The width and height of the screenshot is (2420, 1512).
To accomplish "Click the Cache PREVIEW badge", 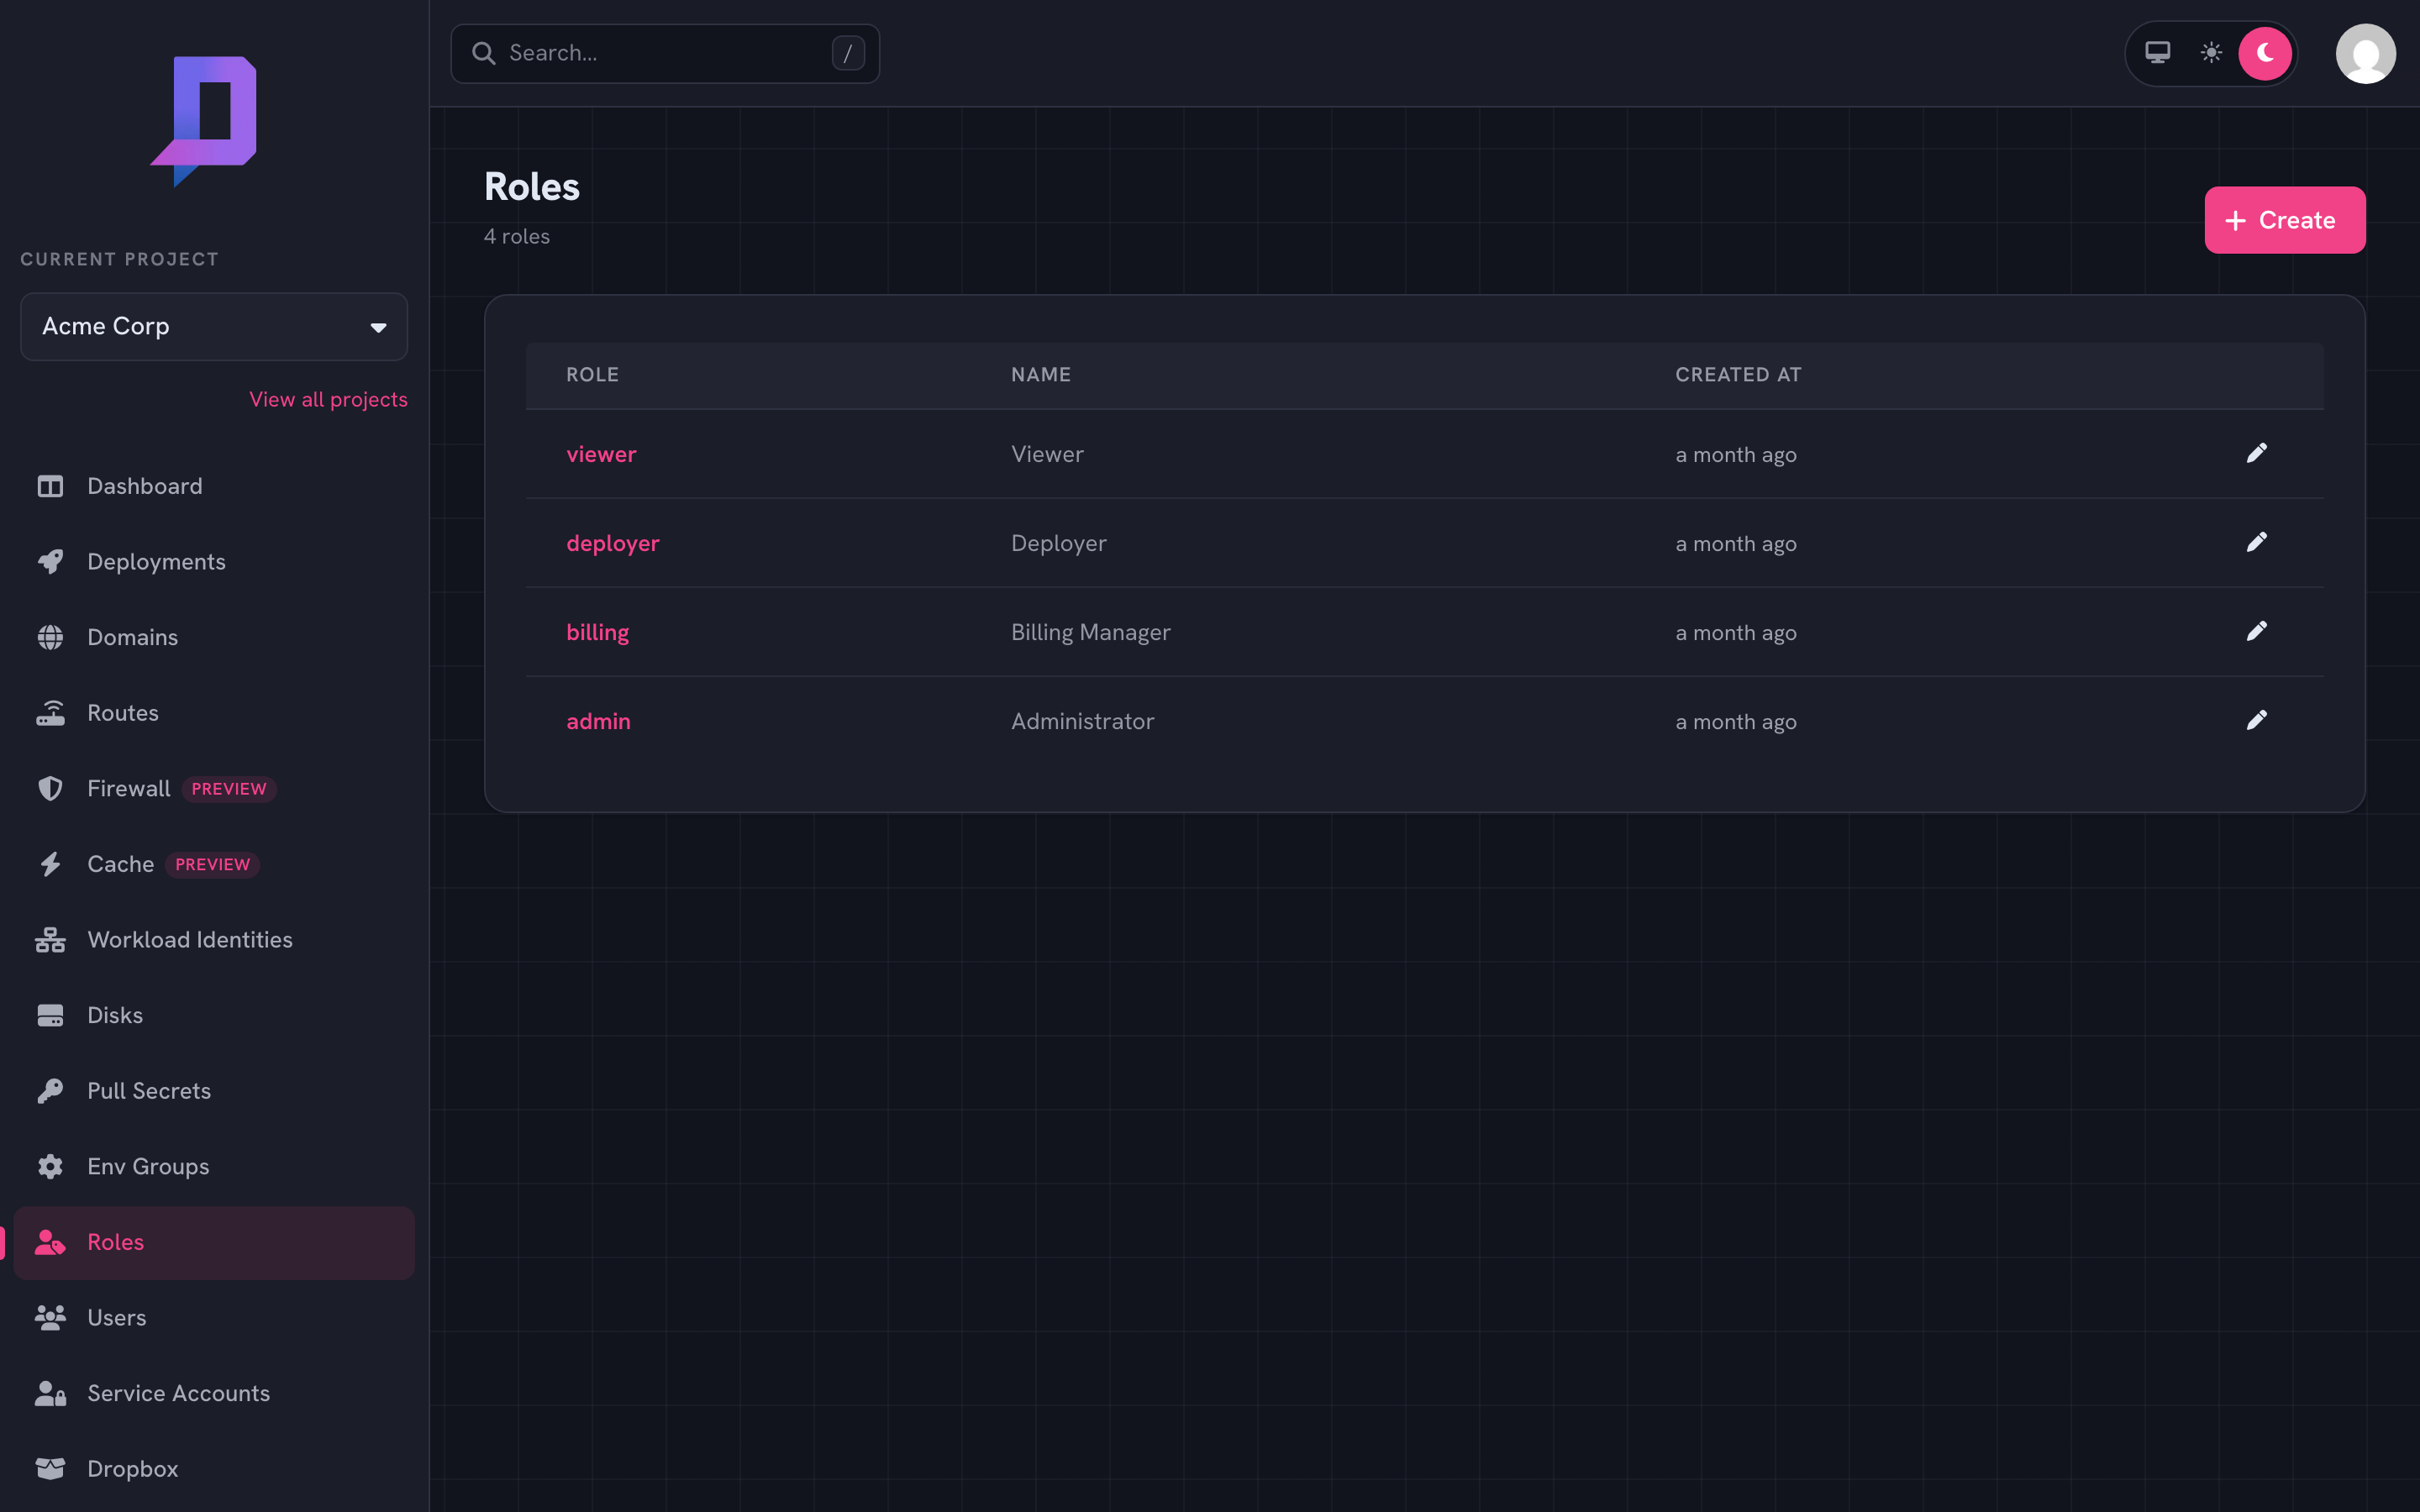I will click(x=212, y=864).
